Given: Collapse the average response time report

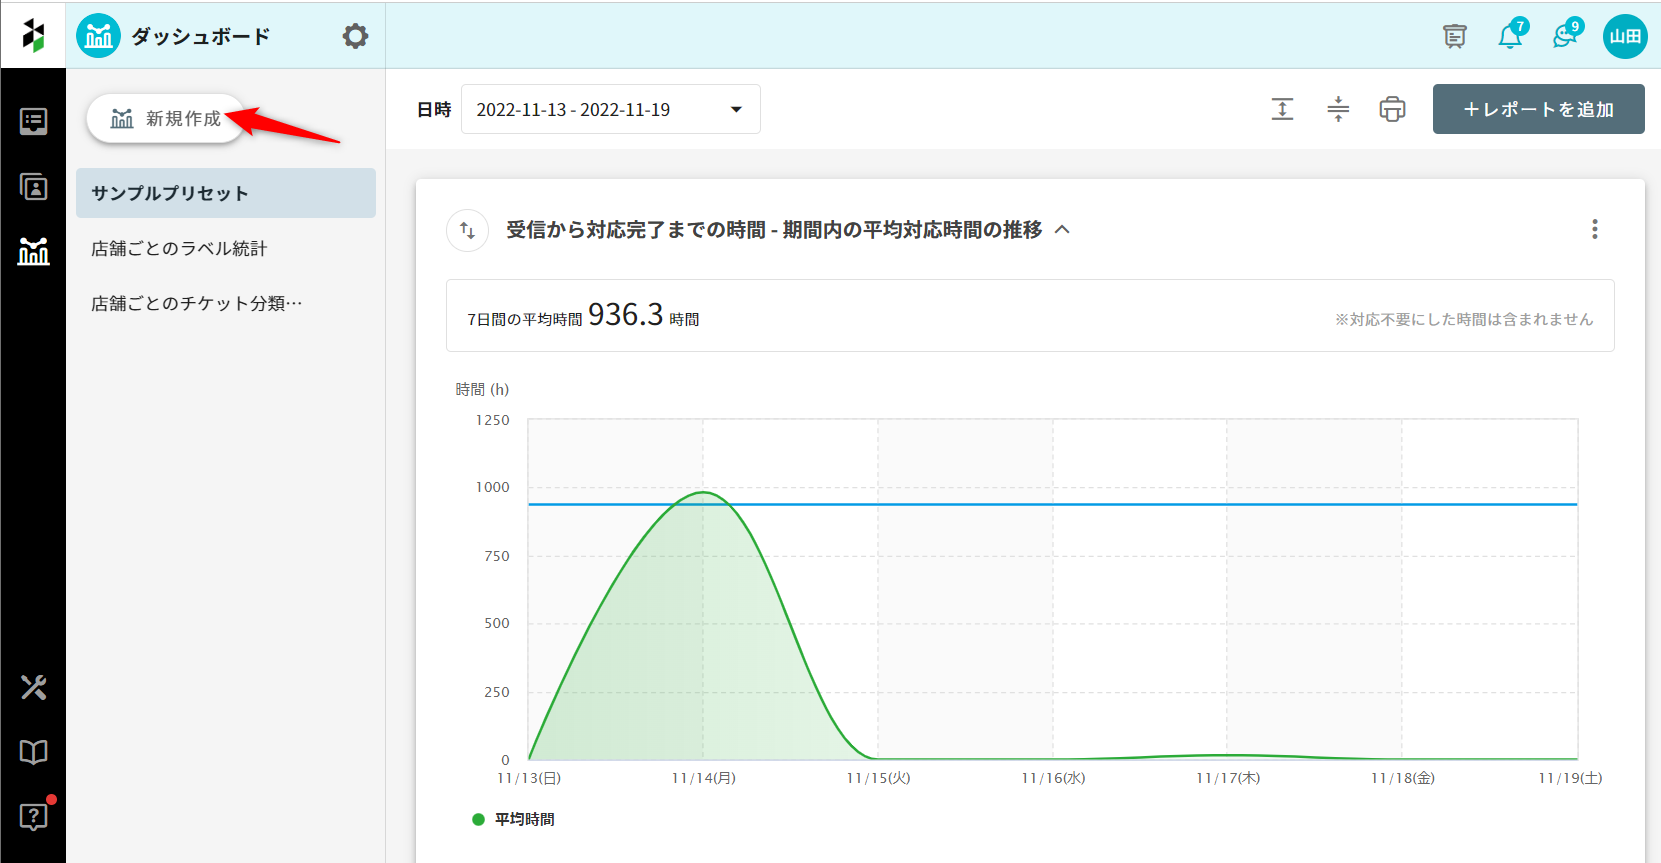Looking at the screenshot, I should click(x=1062, y=230).
